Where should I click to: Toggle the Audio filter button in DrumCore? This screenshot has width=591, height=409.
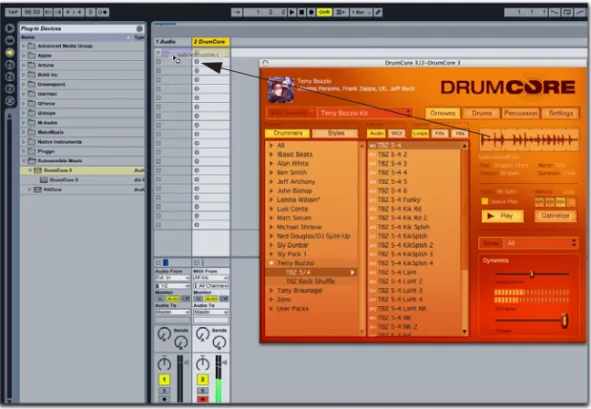tap(376, 133)
